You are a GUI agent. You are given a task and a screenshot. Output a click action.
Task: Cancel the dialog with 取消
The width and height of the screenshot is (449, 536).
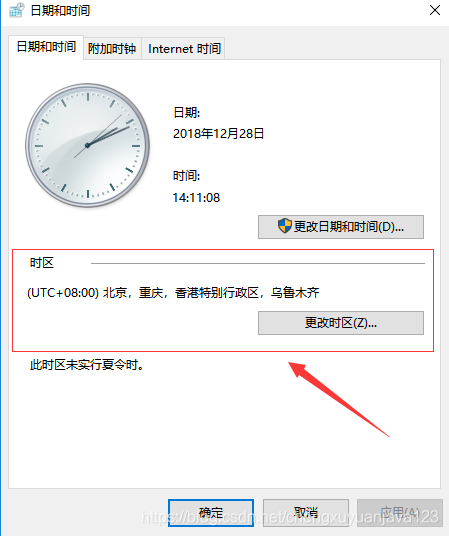(x=306, y=513)
